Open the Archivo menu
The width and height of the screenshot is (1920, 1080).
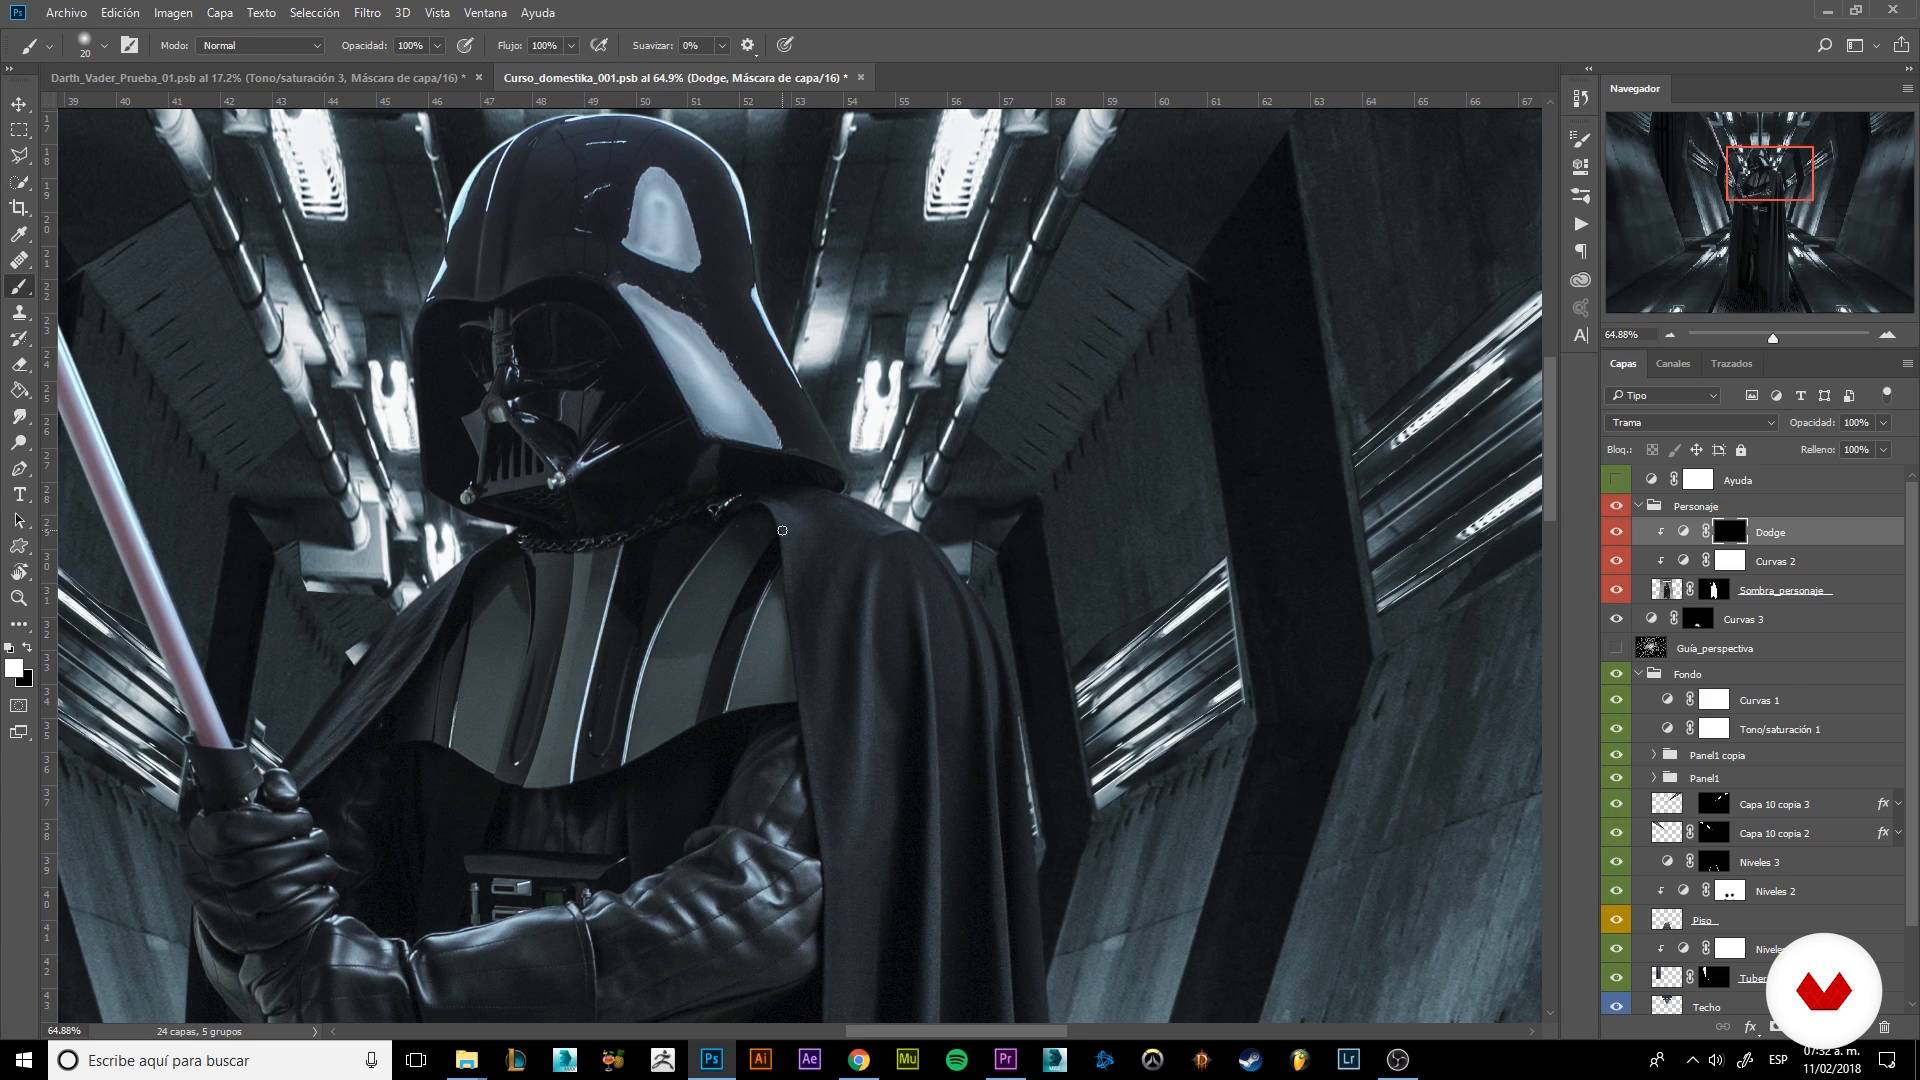(x=66, y=13)
